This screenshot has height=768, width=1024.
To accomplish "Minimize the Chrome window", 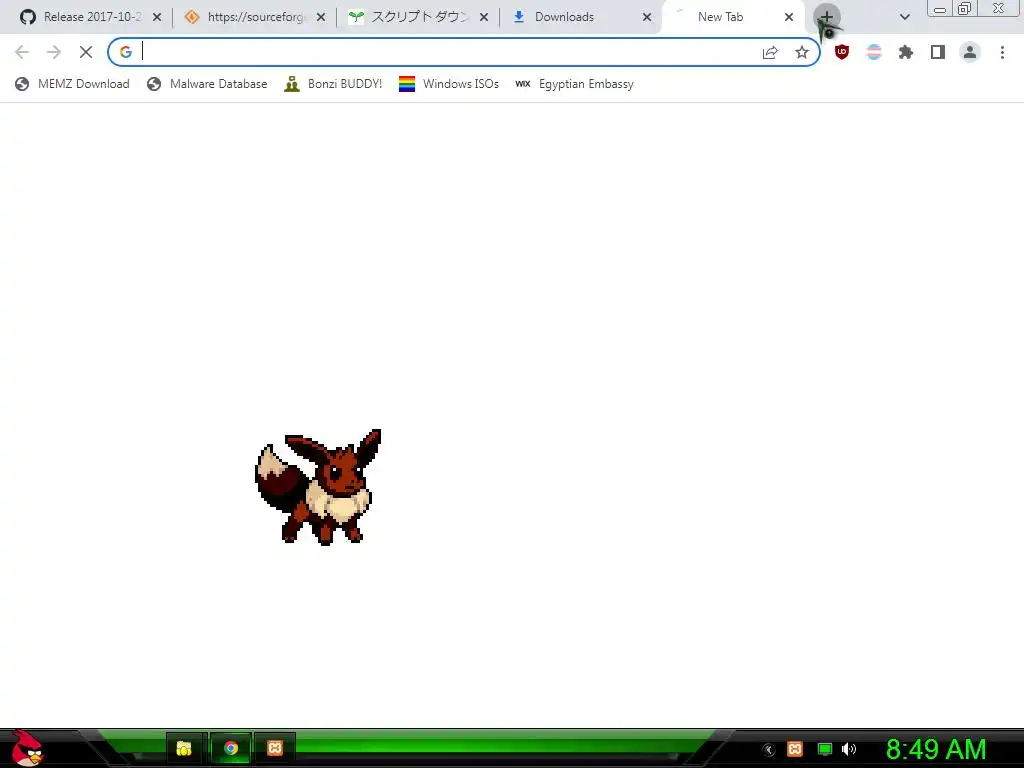I will pos(940,8).
